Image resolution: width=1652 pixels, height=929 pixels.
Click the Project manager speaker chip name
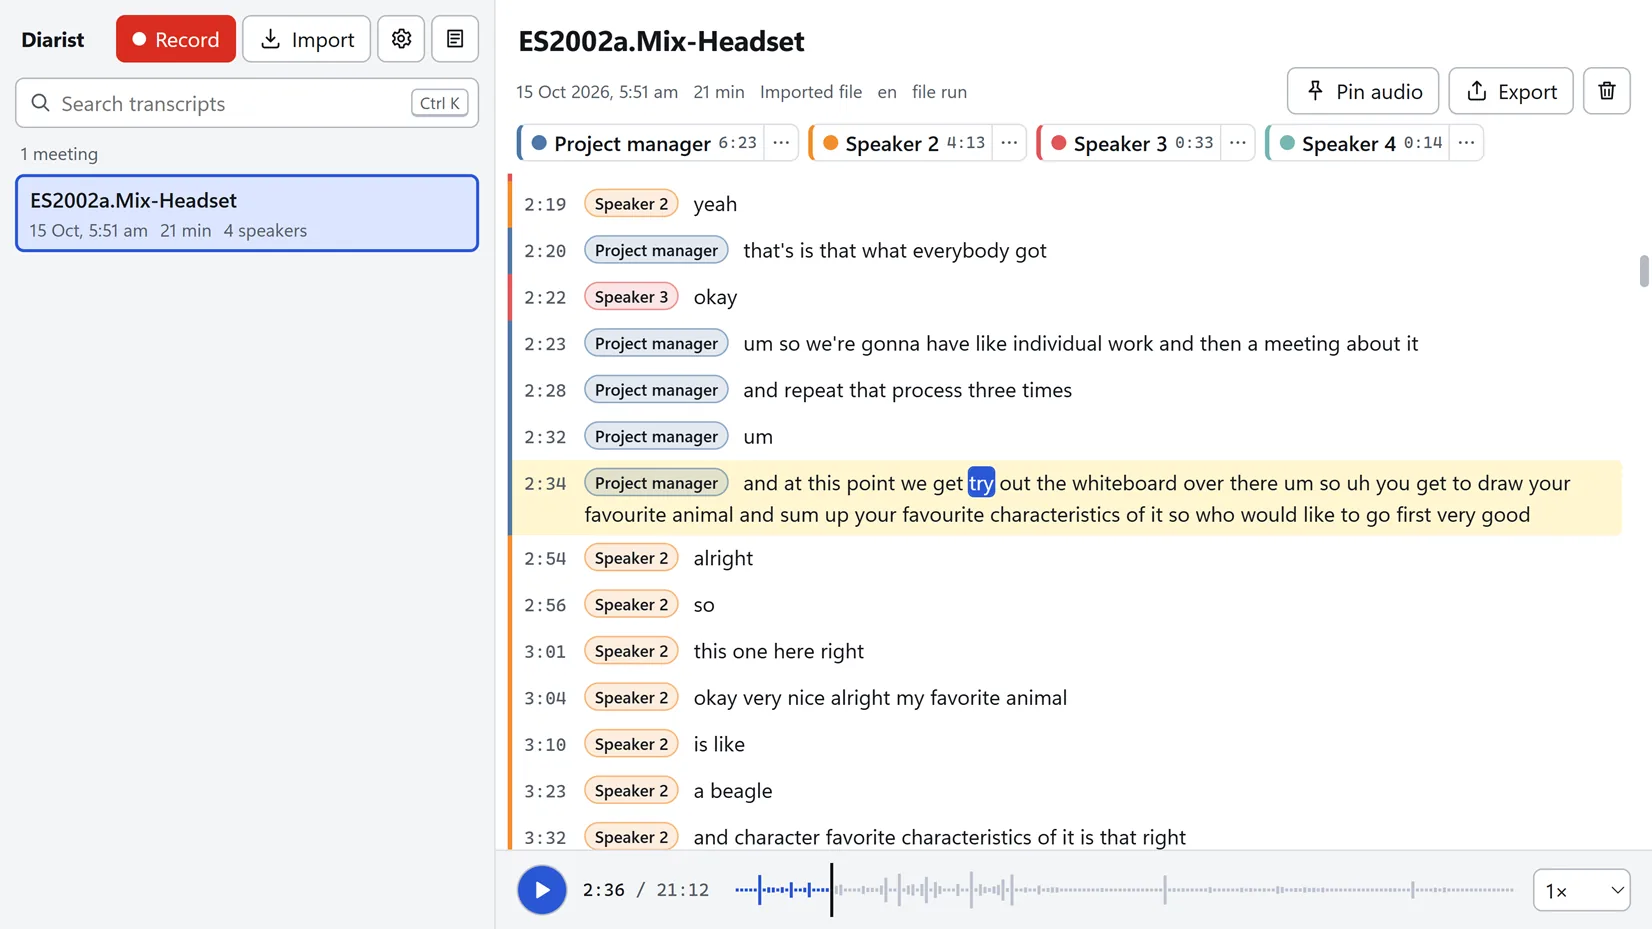pos(632,144)
